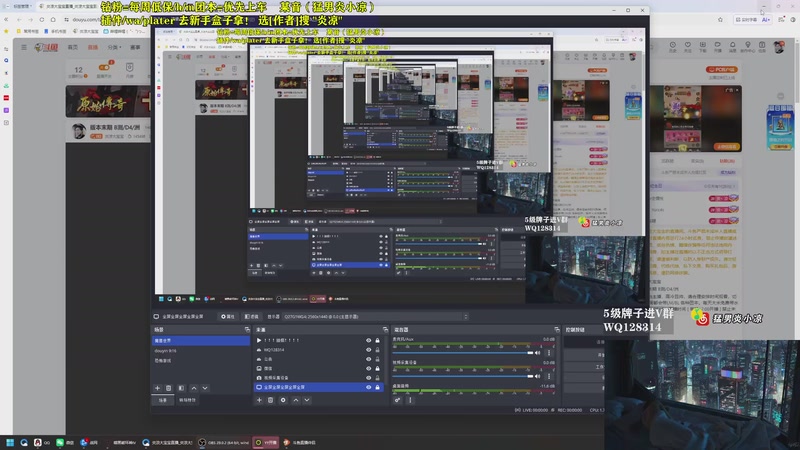This screenshot has height=450, width=800.
Task: Go to 首页 in Douyu navigation
Action: coord(73,47)
